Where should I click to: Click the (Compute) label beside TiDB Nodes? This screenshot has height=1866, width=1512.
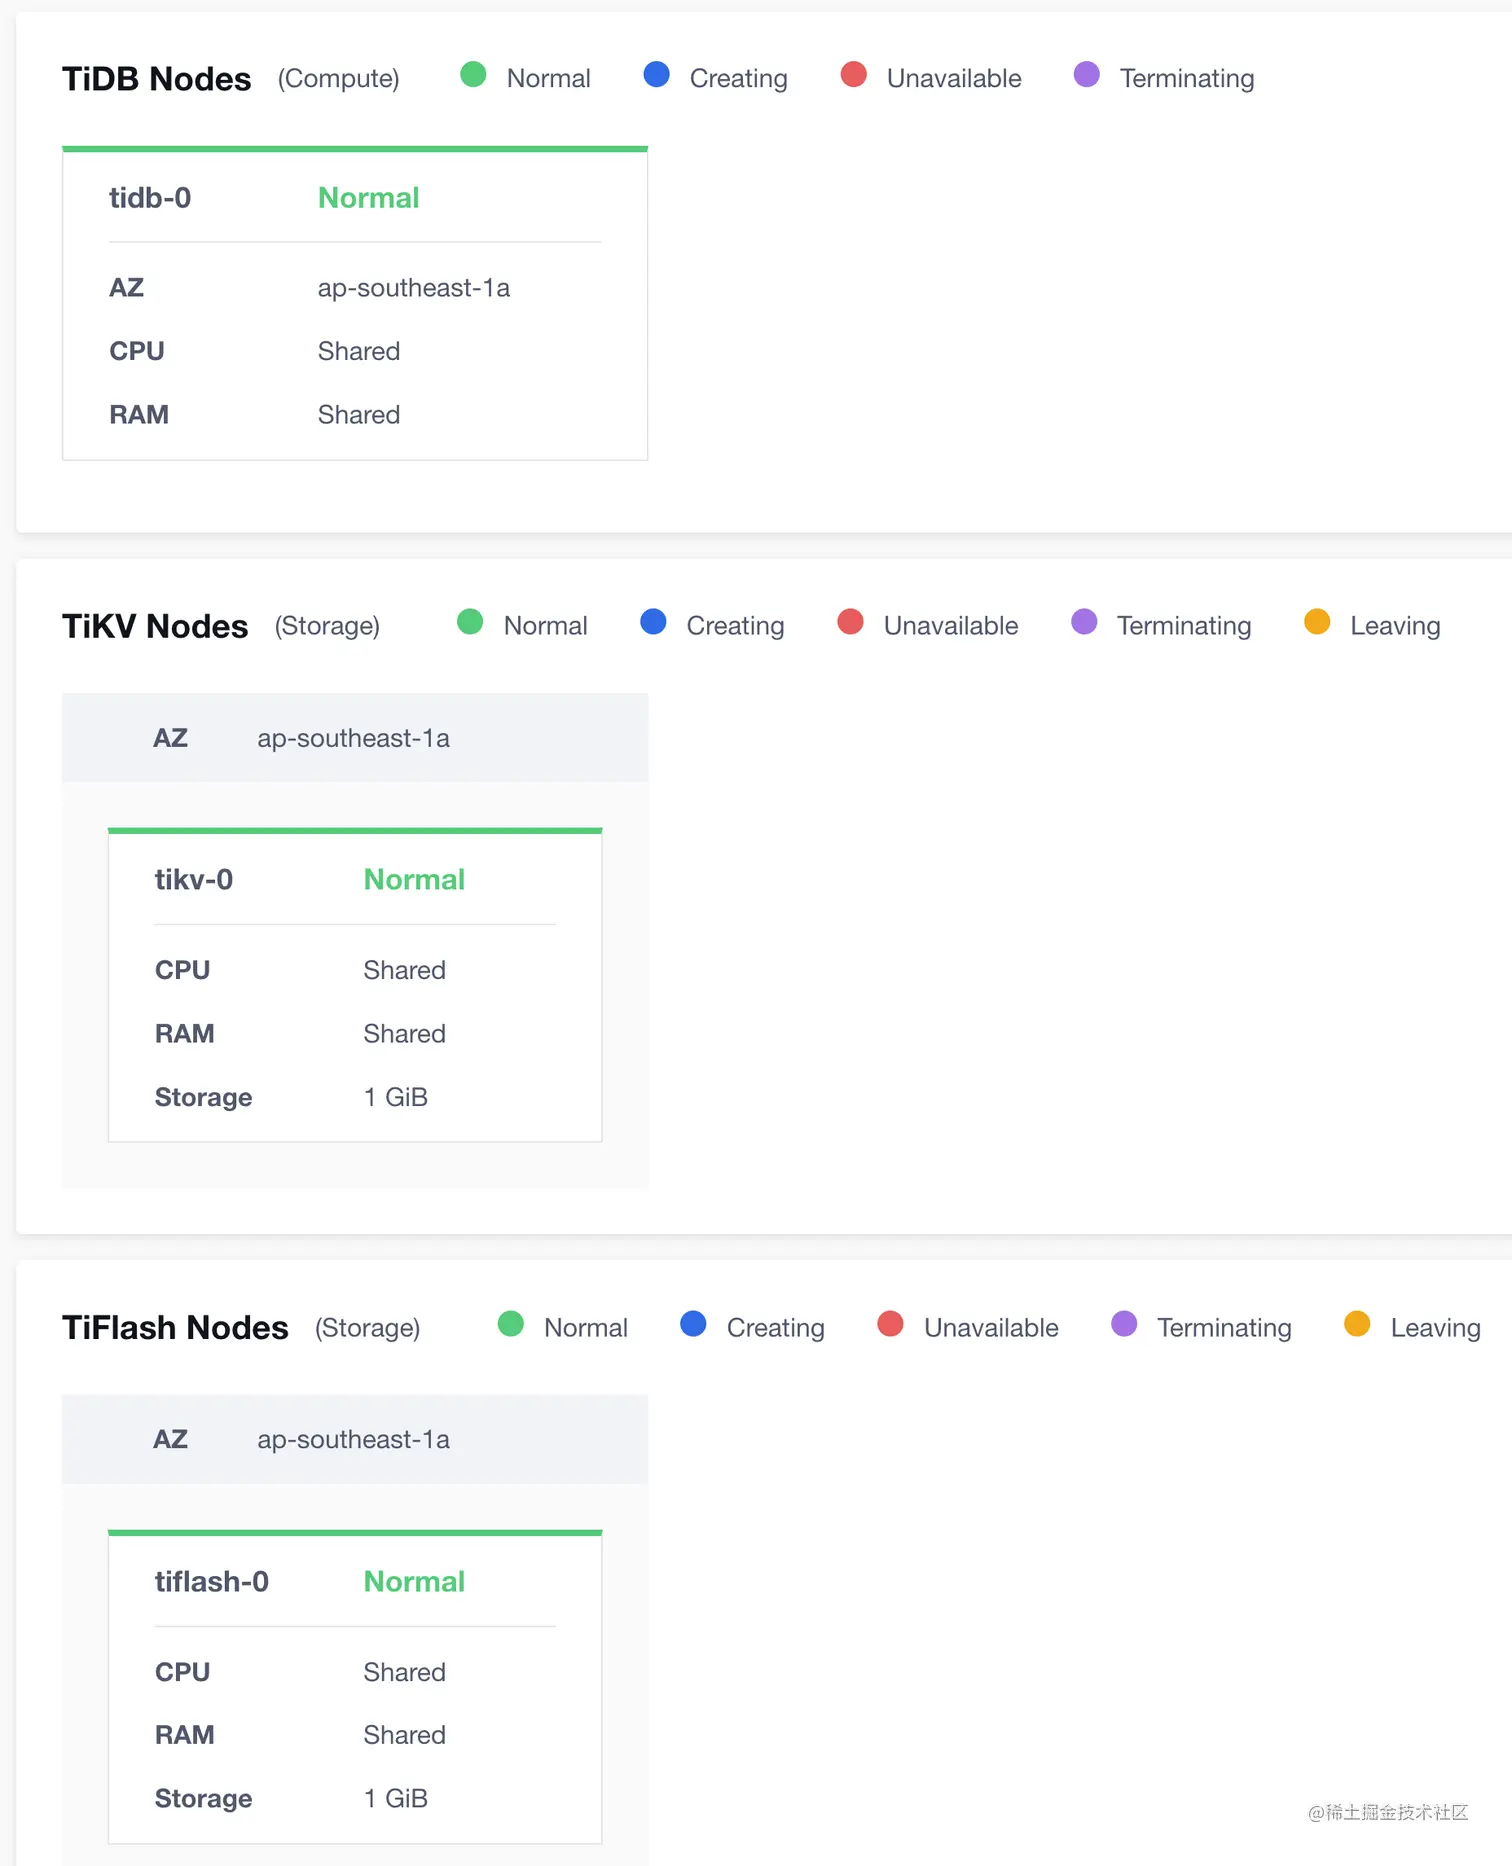339,79
